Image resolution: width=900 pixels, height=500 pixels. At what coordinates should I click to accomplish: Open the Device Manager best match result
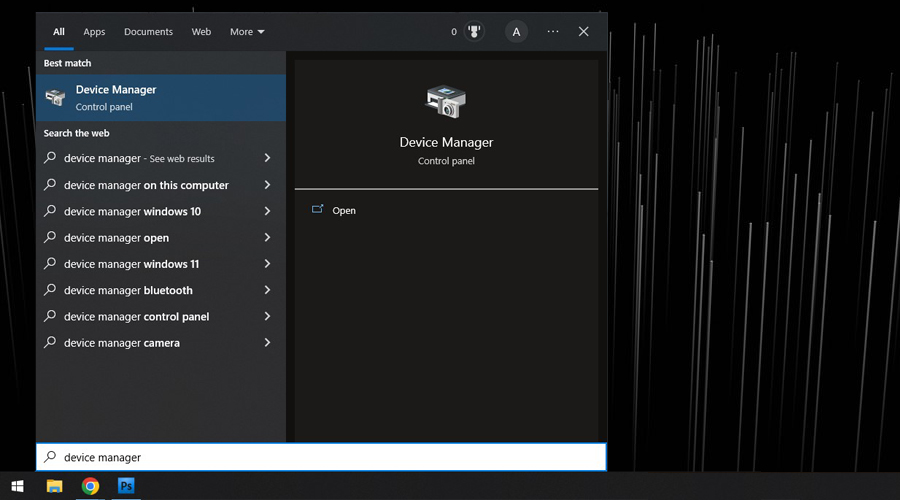[161, 98]
